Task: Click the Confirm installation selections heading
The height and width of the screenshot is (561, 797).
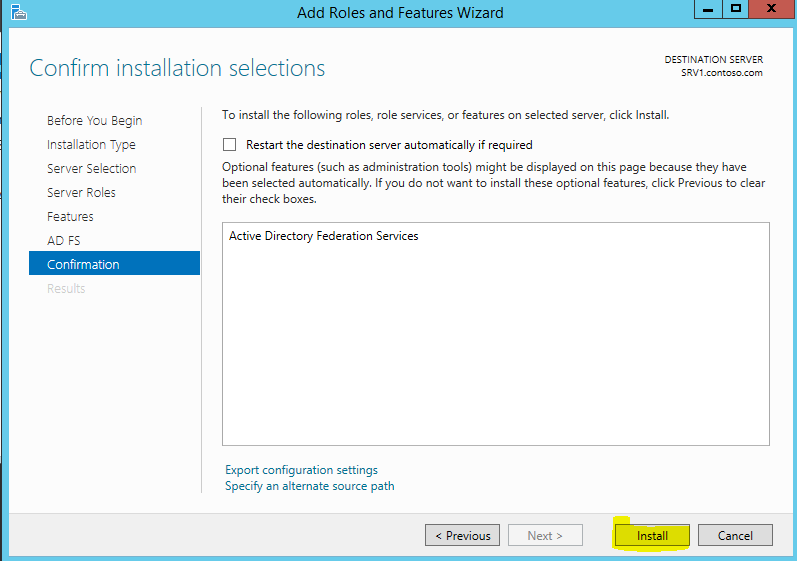Action: pos(177,68)
